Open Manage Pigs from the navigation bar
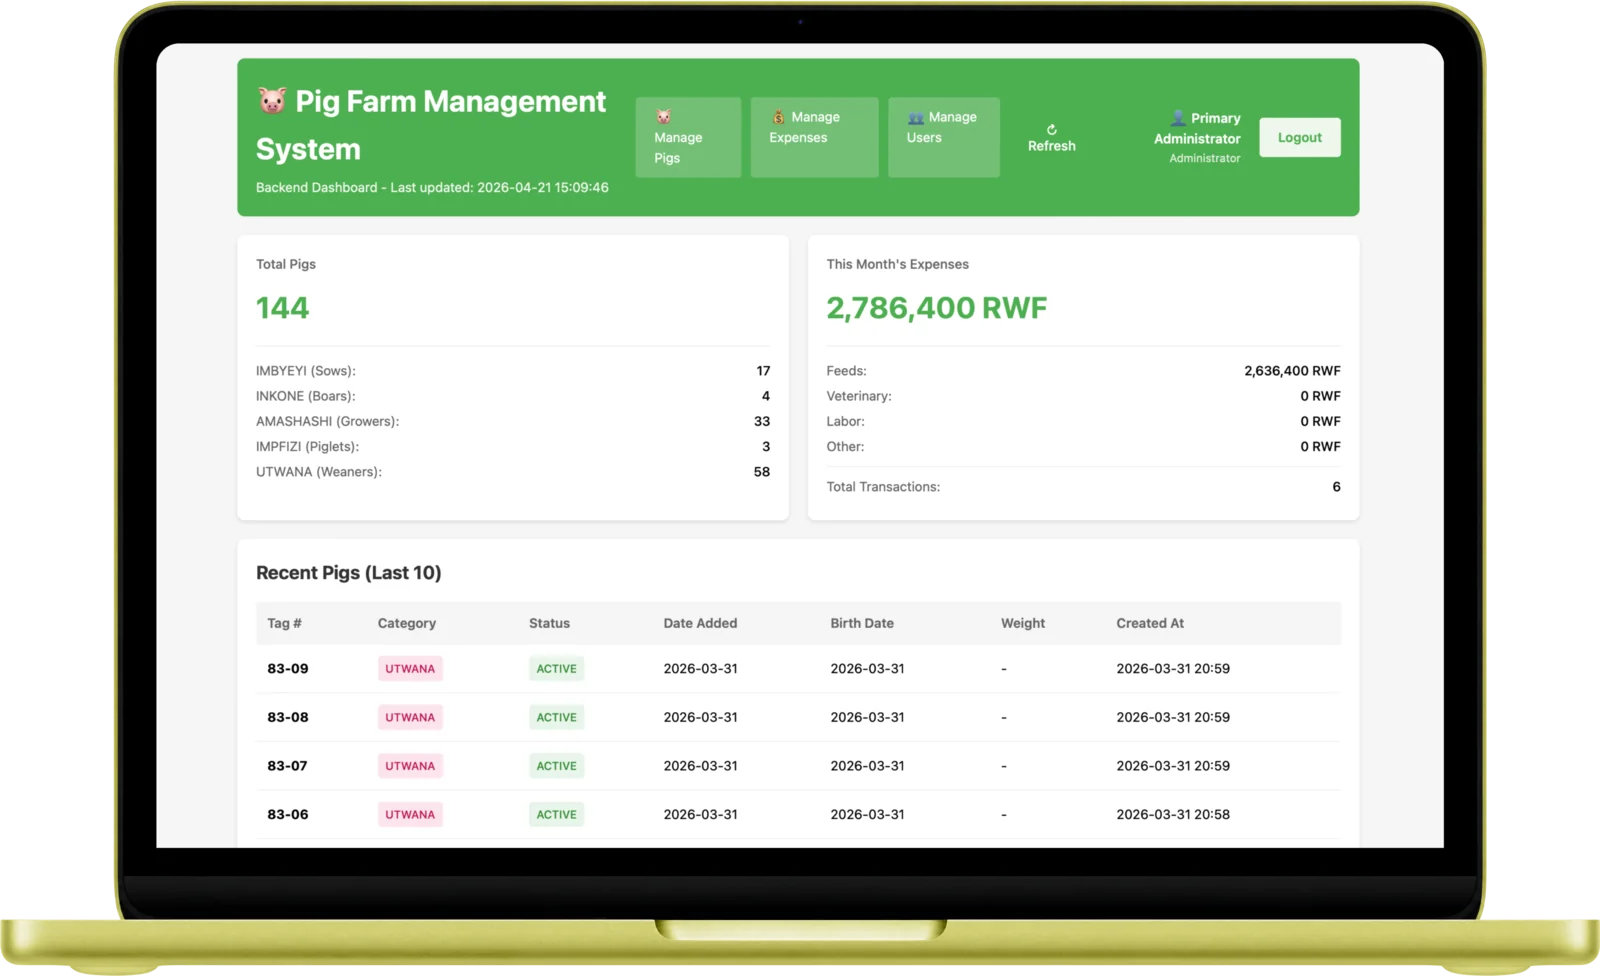This screenshot has height=976, width=1600. tap(688, 137)
